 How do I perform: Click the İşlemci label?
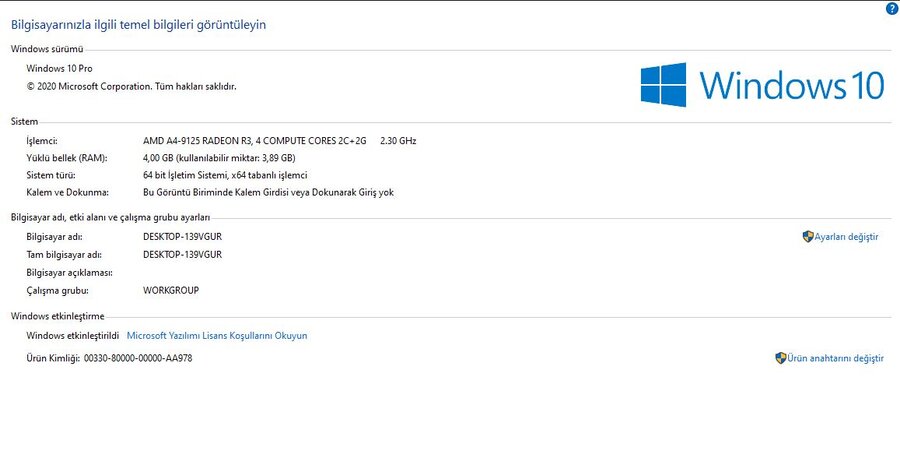(x=42, y=141)
